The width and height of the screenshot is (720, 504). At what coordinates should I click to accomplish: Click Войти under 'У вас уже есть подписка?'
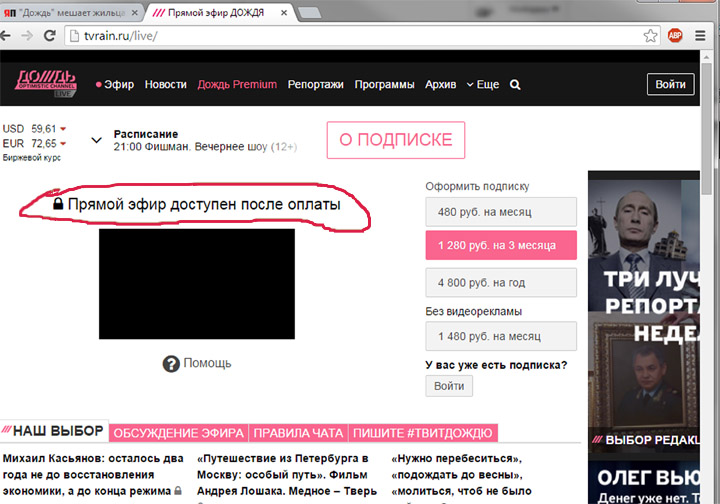pyautogui.click(x=449, y=386)
